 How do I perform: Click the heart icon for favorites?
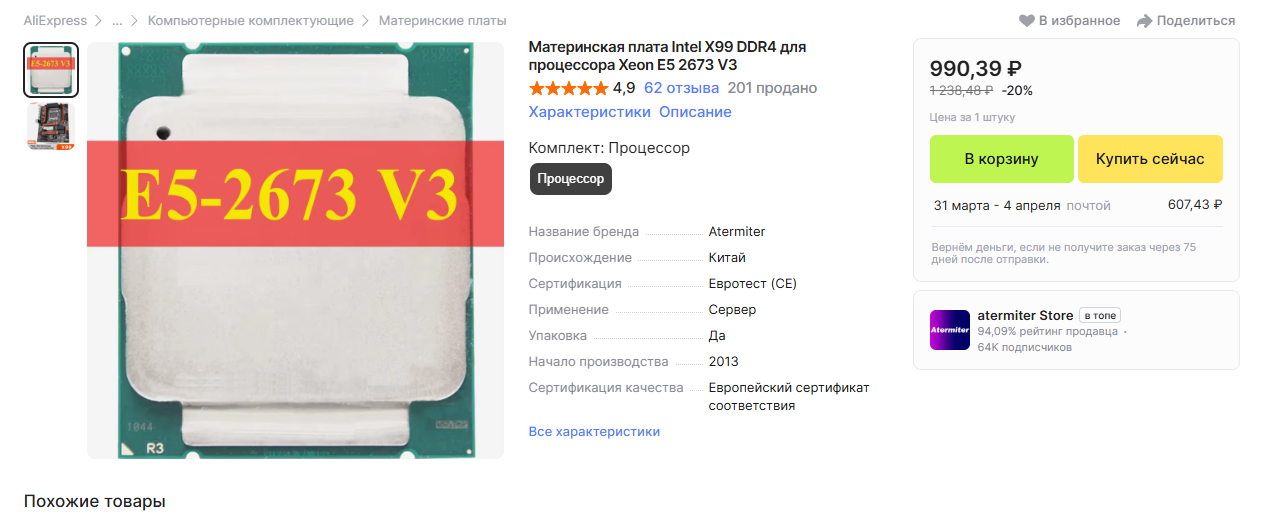(x=1027, y=21)
